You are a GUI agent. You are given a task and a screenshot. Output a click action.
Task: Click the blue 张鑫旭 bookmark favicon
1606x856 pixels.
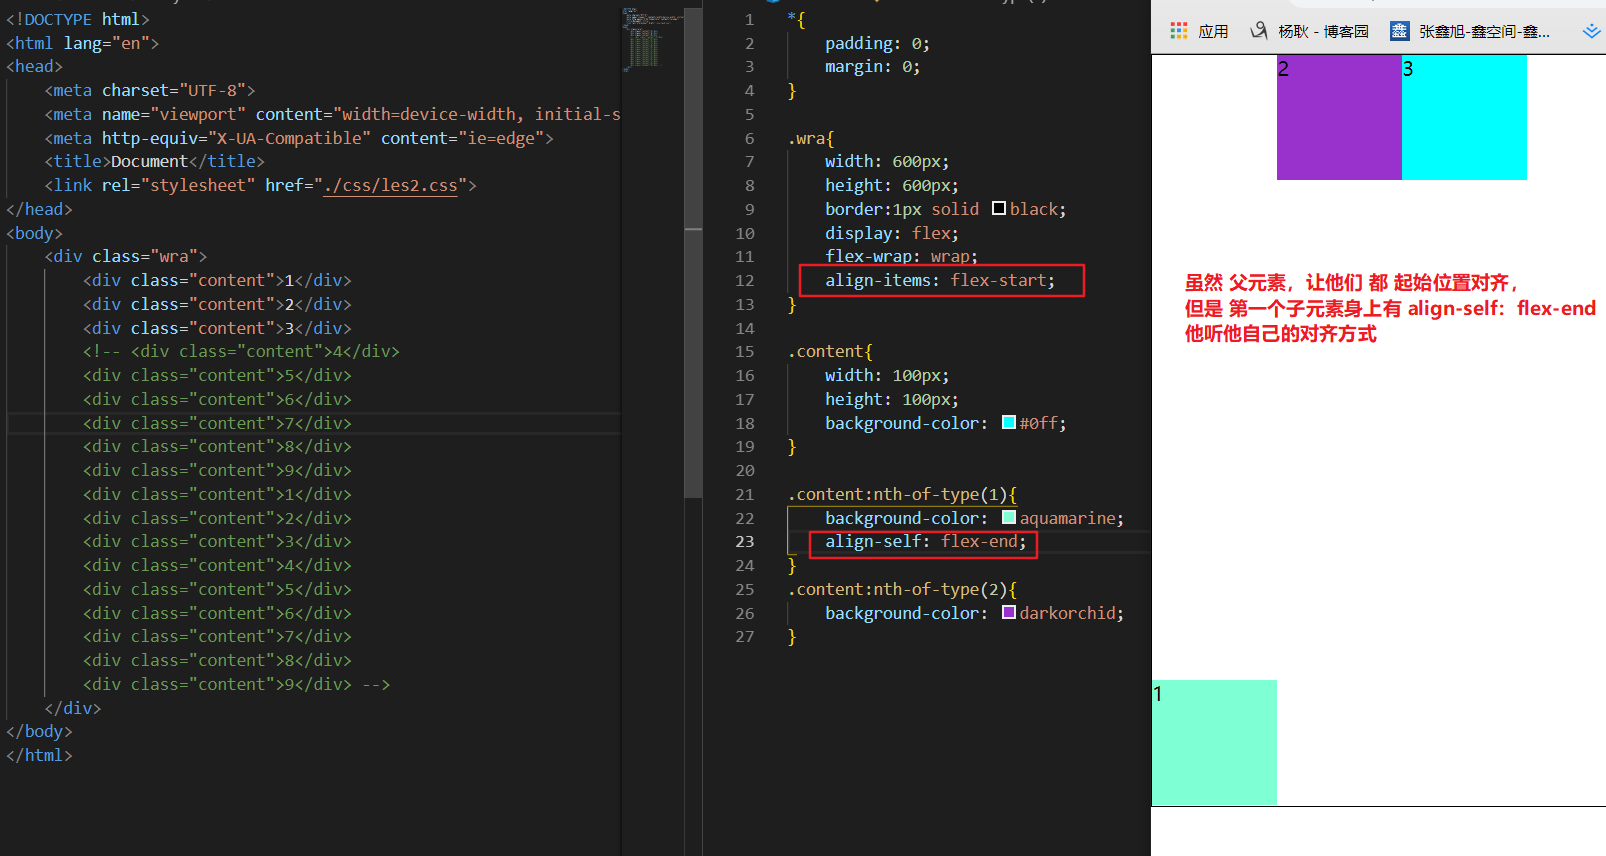(x=1399, y=31)
